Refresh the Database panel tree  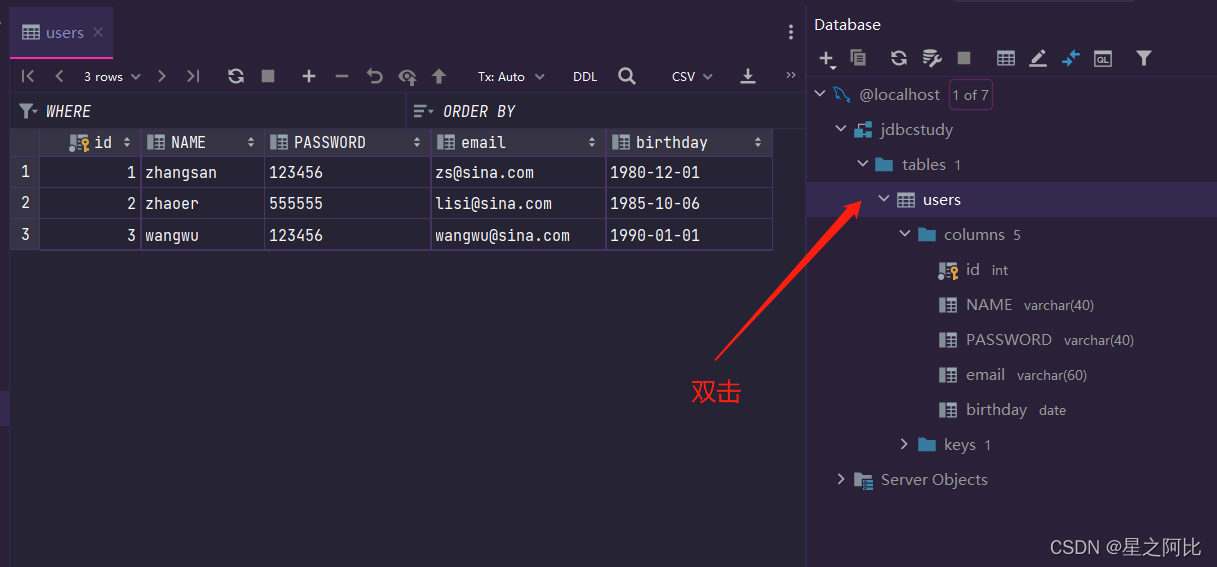(899, 58)
